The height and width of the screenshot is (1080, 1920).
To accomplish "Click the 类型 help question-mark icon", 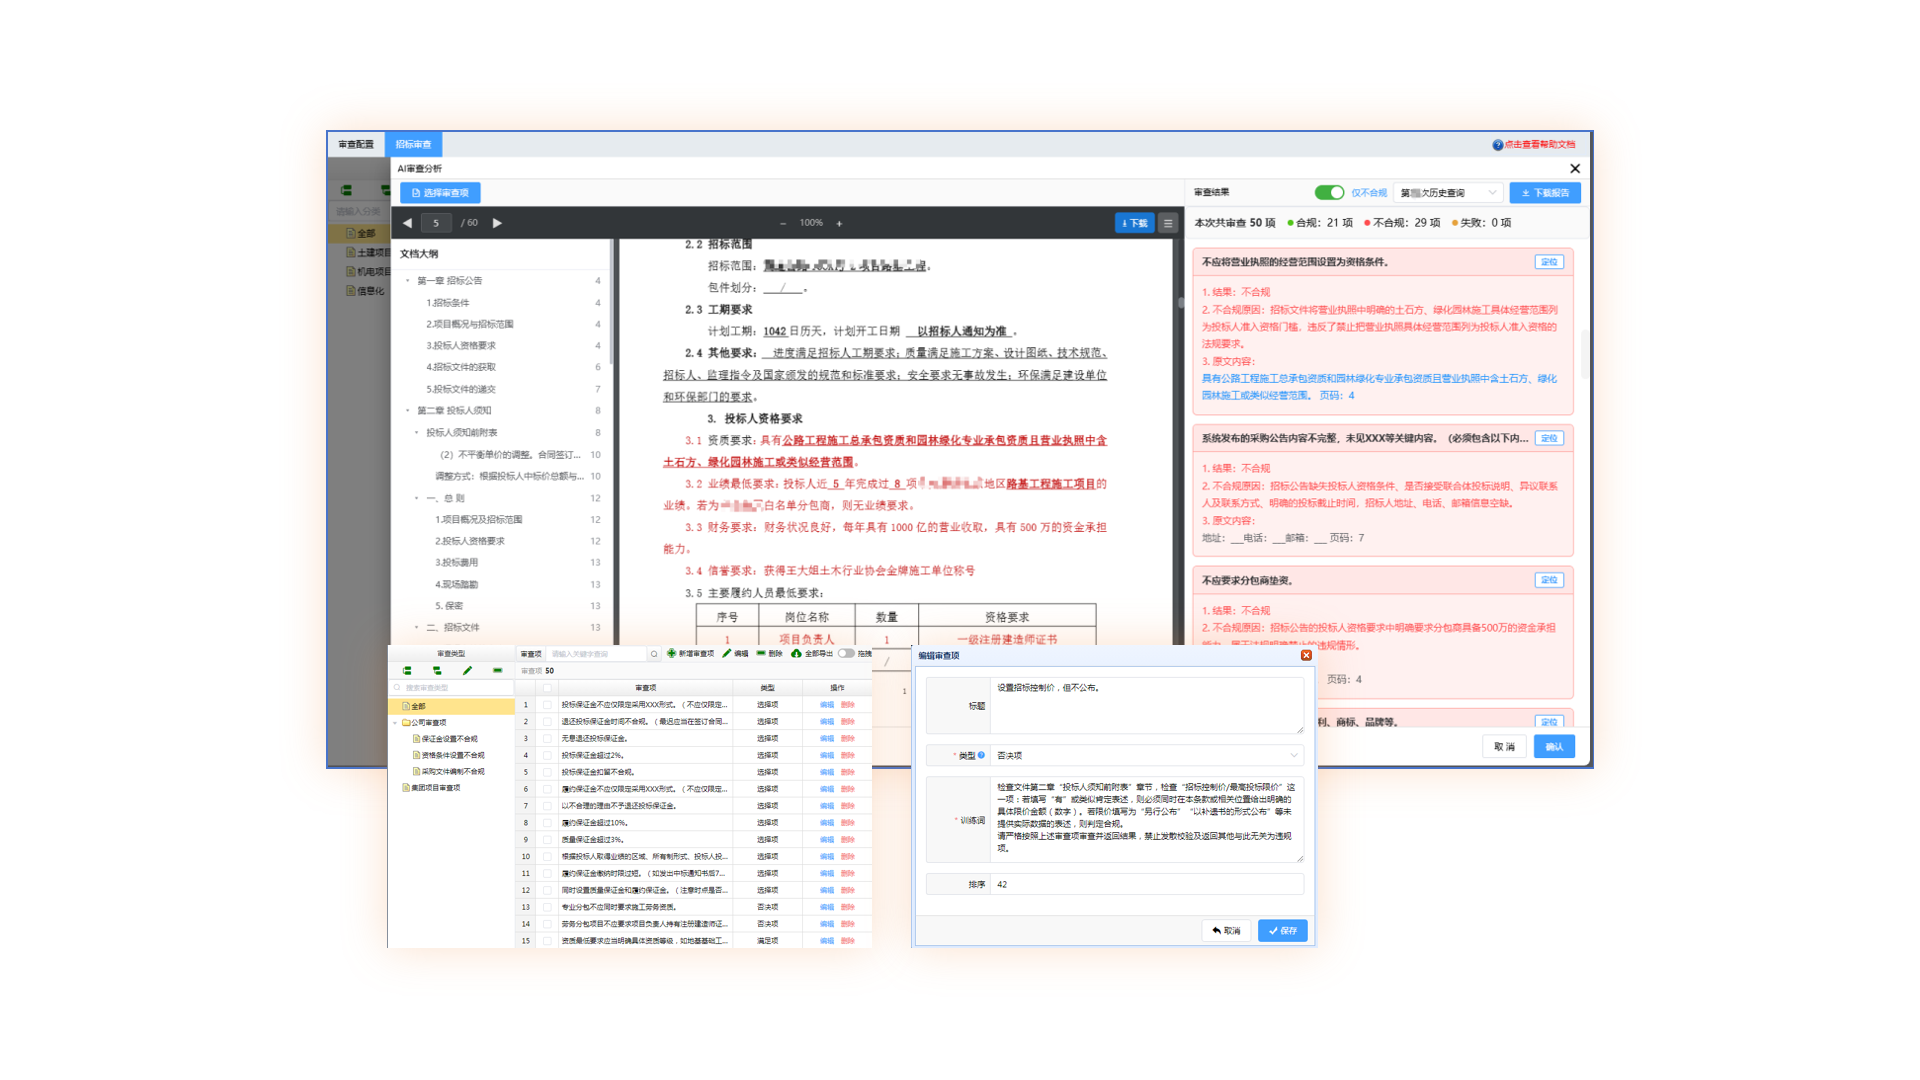I will [x=981, y=755].
